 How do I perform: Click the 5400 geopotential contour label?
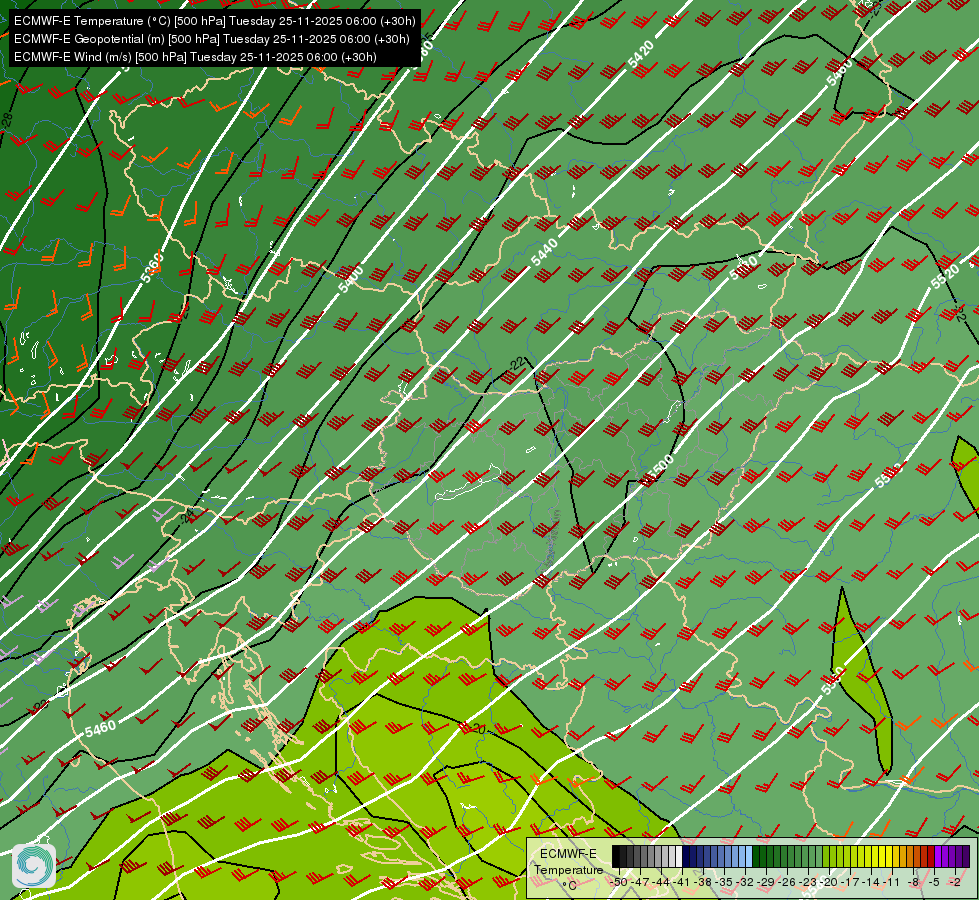[x=350, y=279]
